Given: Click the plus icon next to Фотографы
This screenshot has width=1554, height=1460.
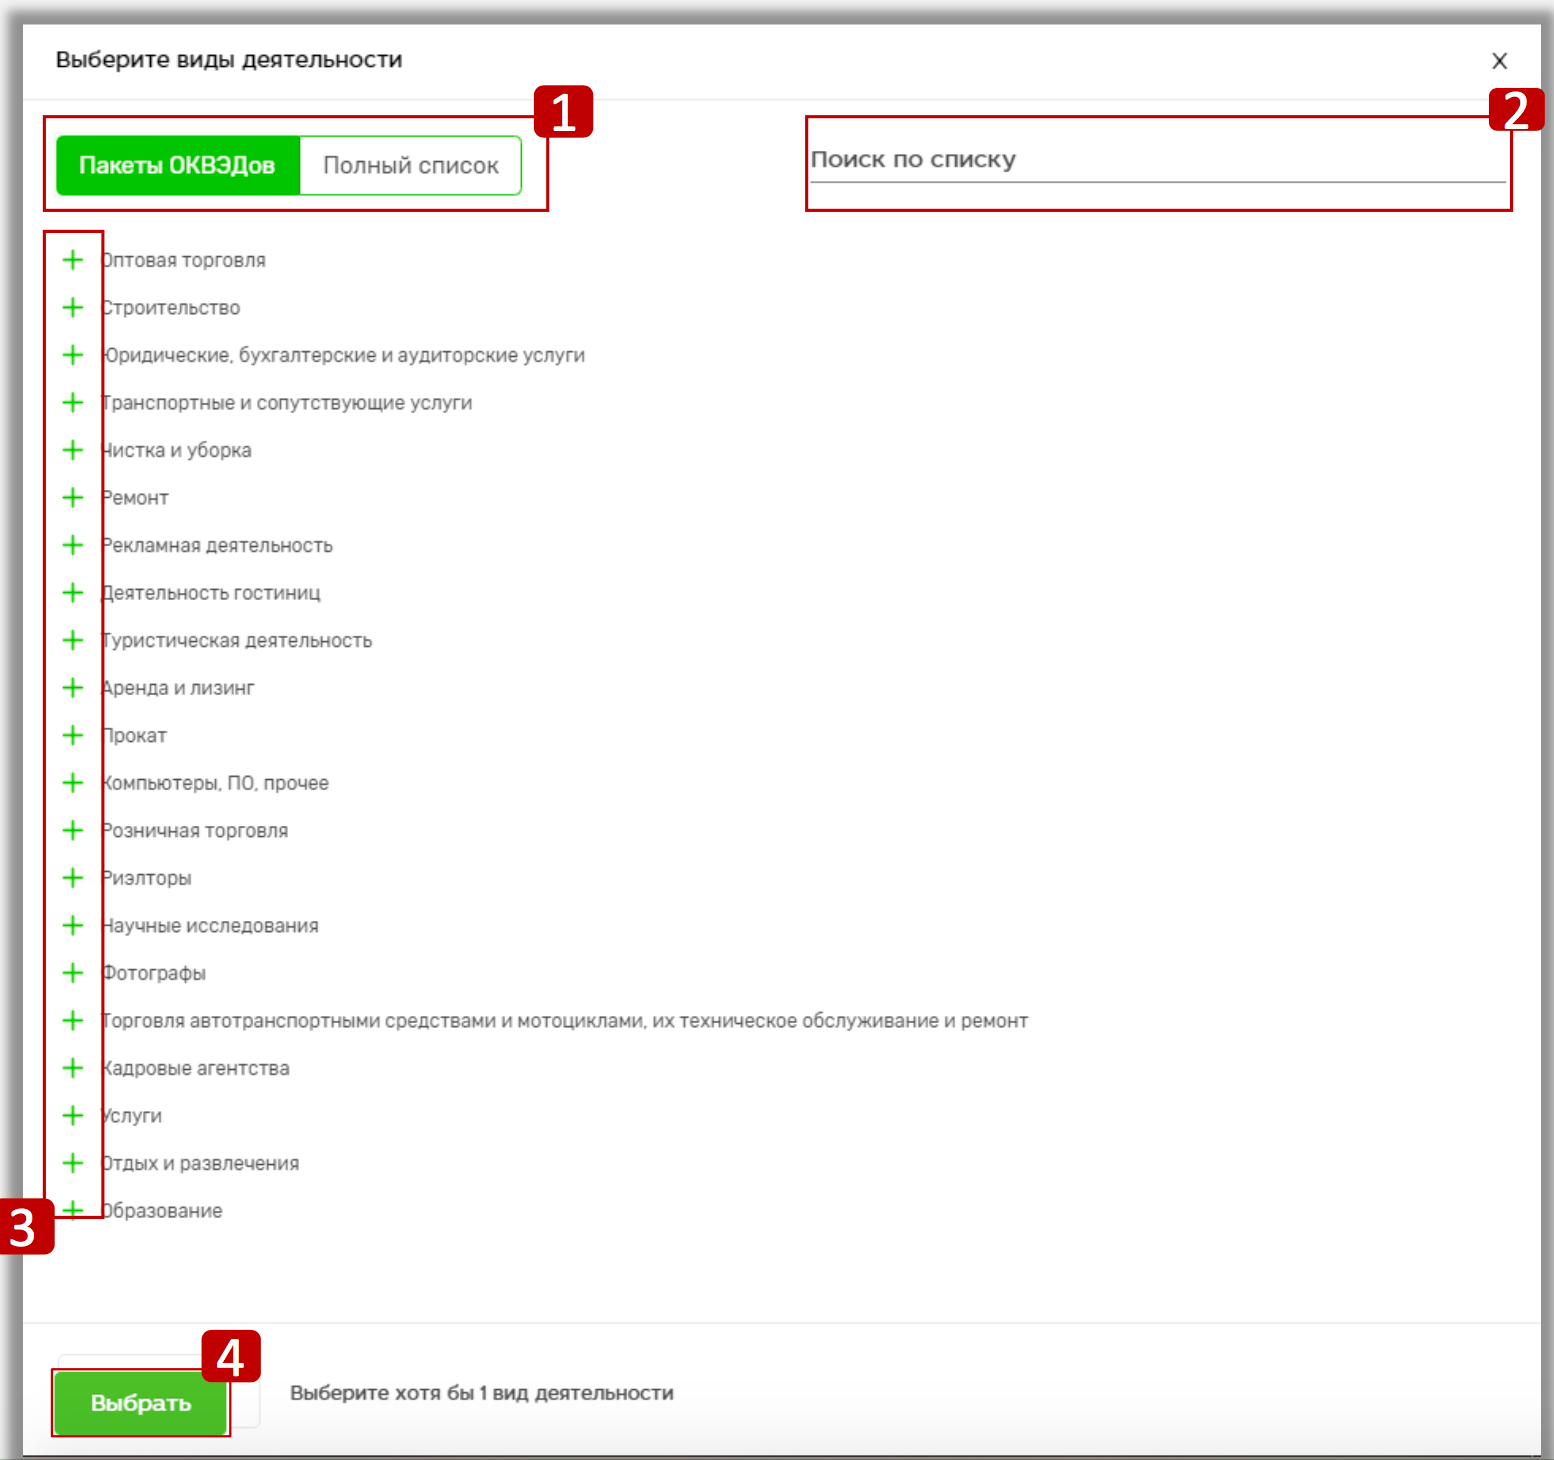Looking at the screenshot, I should (x=73, y=973).
